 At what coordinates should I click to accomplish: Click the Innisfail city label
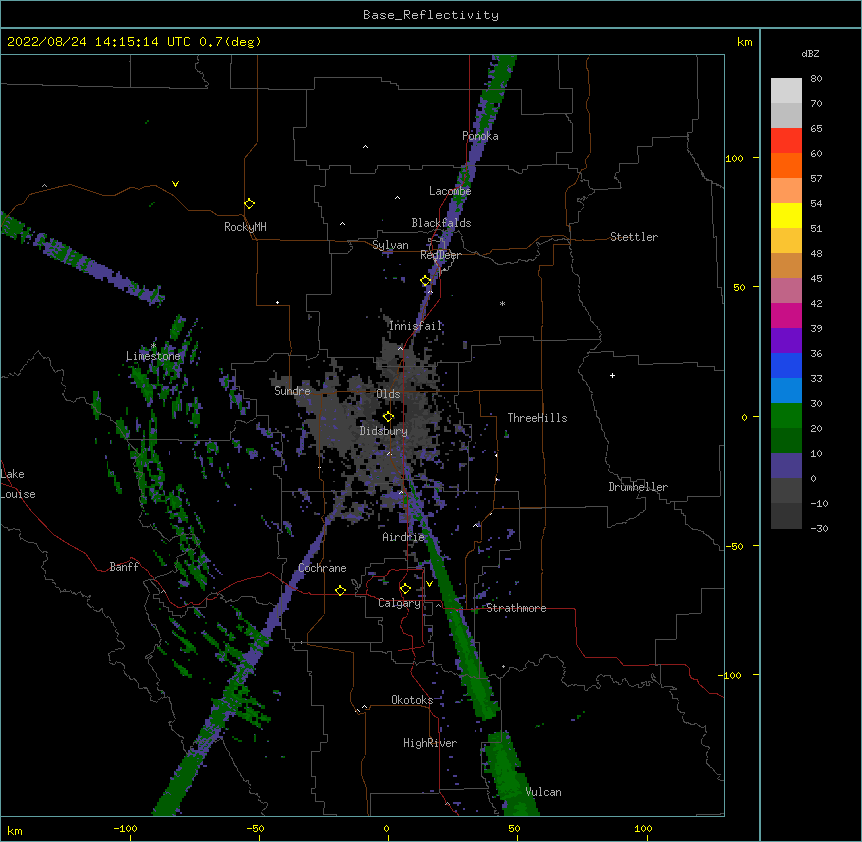tap(416, 326)
